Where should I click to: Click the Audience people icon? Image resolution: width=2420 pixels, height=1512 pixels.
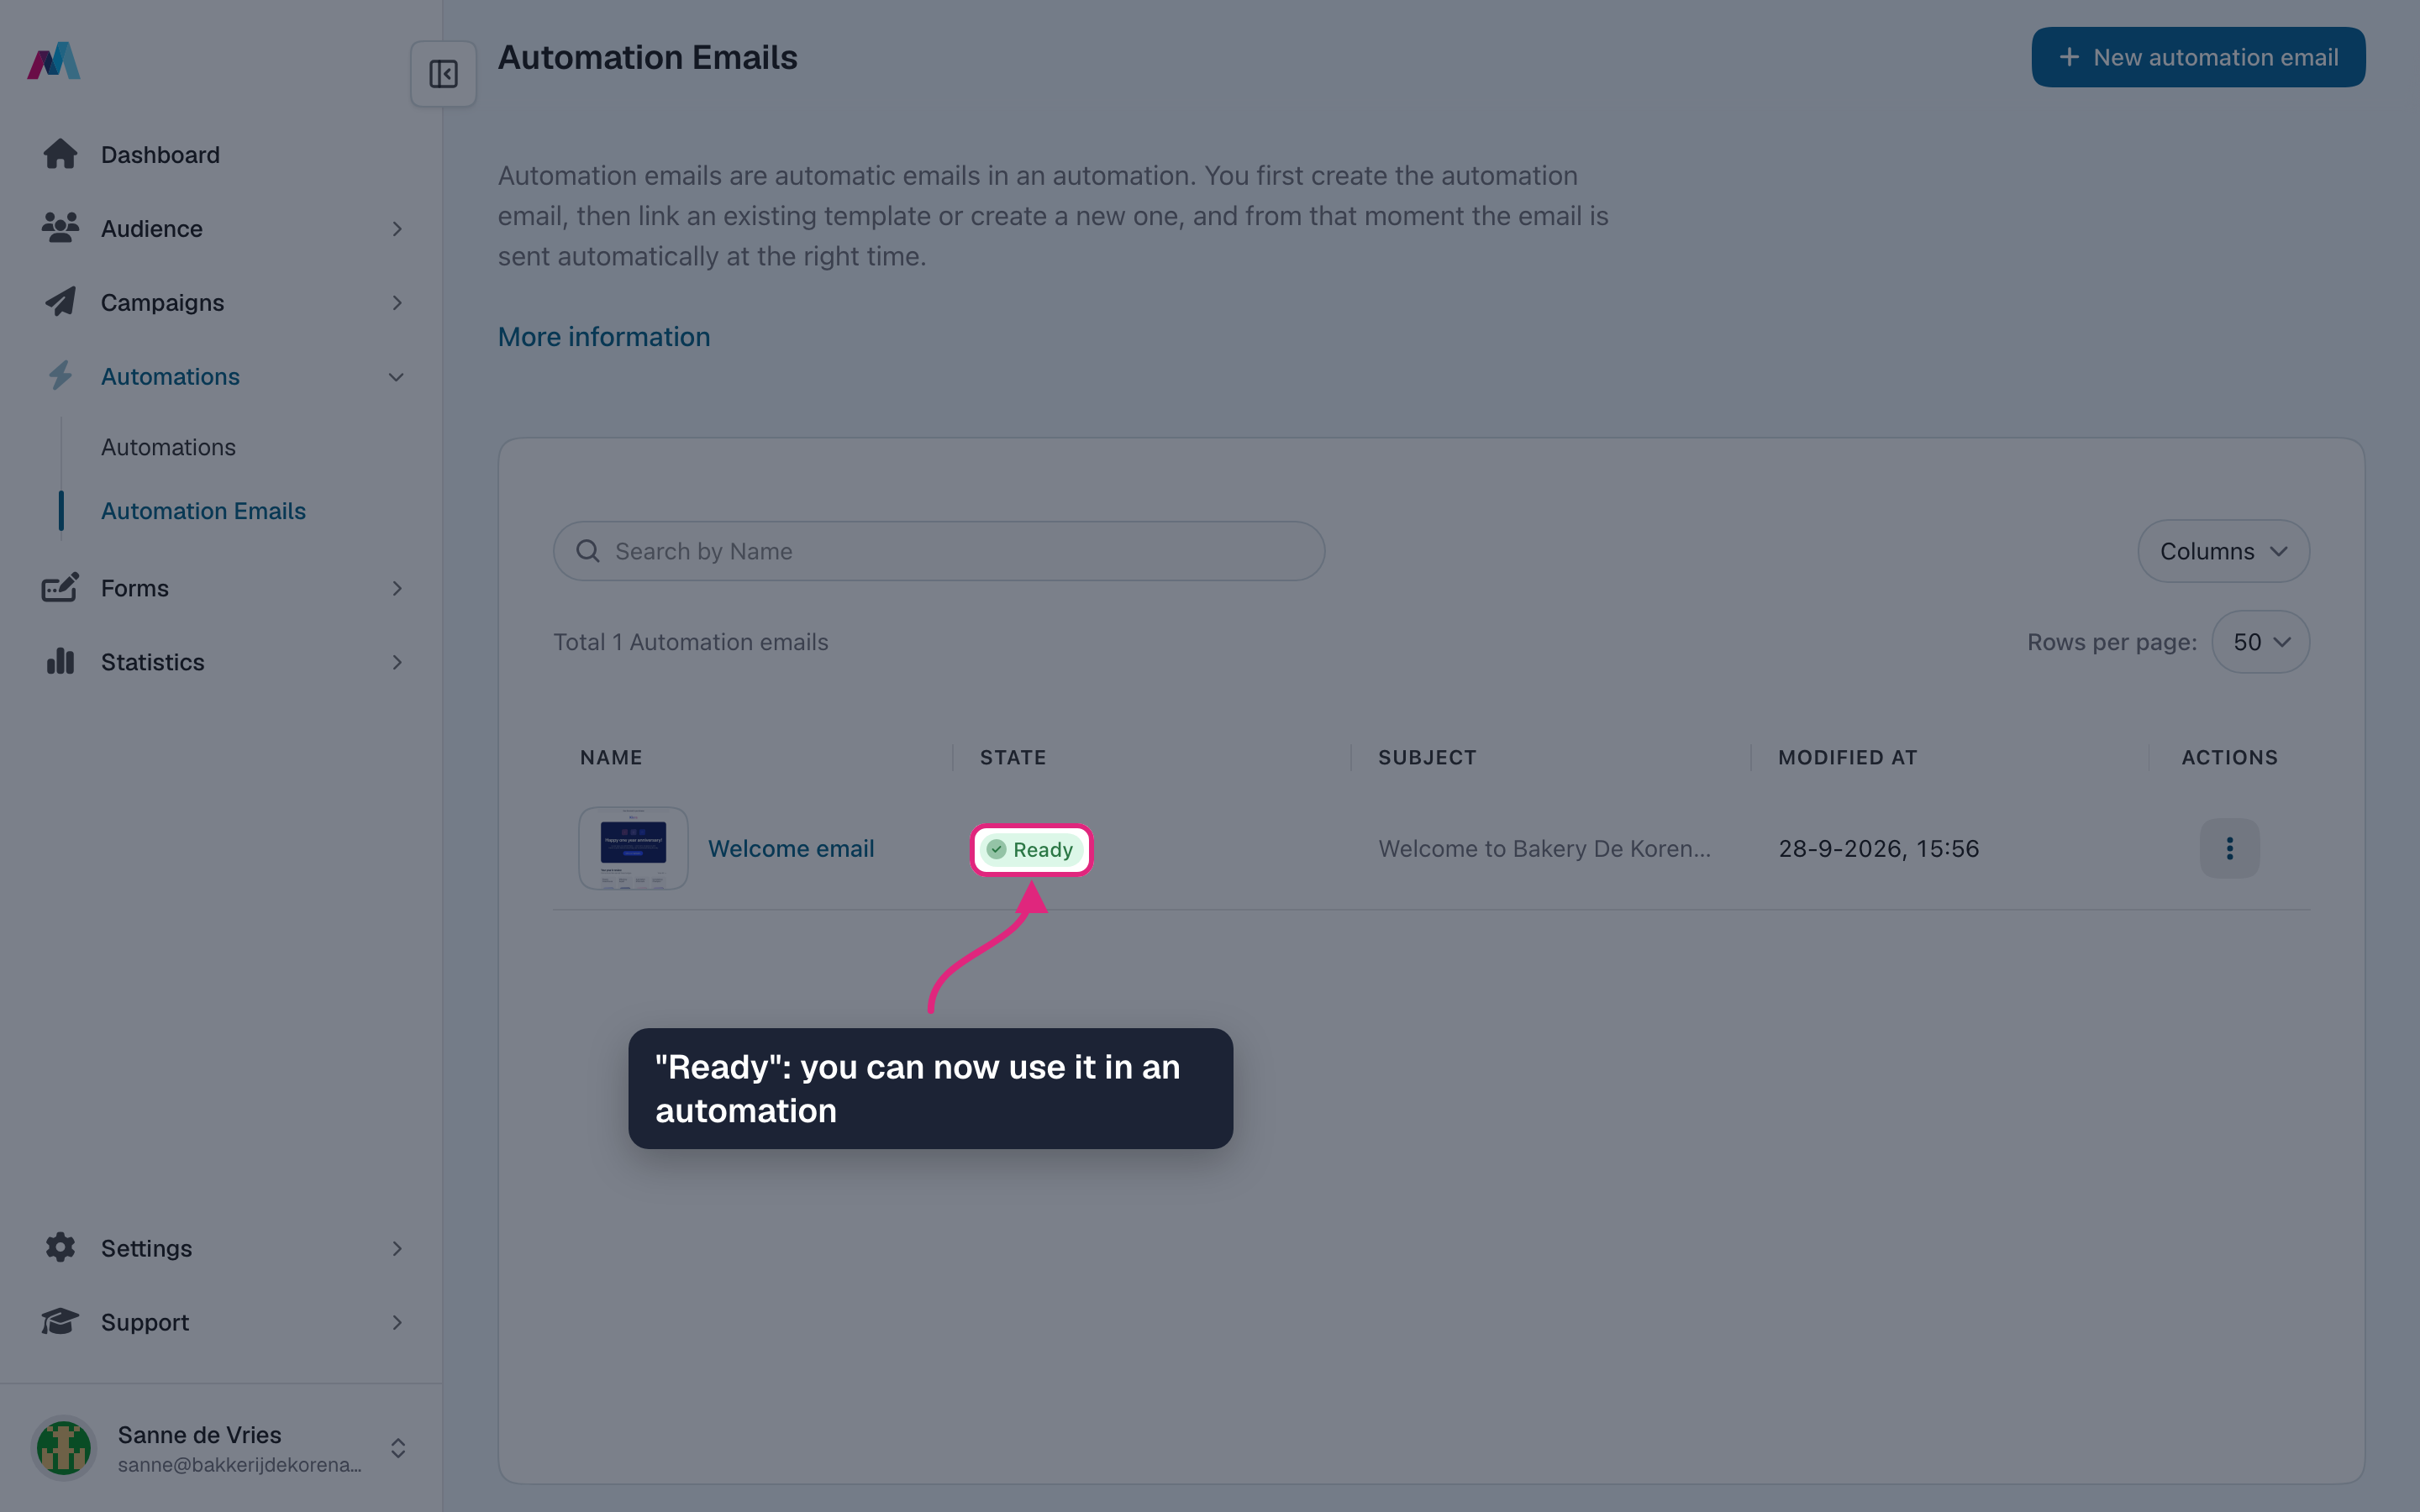tap(60, 228)
